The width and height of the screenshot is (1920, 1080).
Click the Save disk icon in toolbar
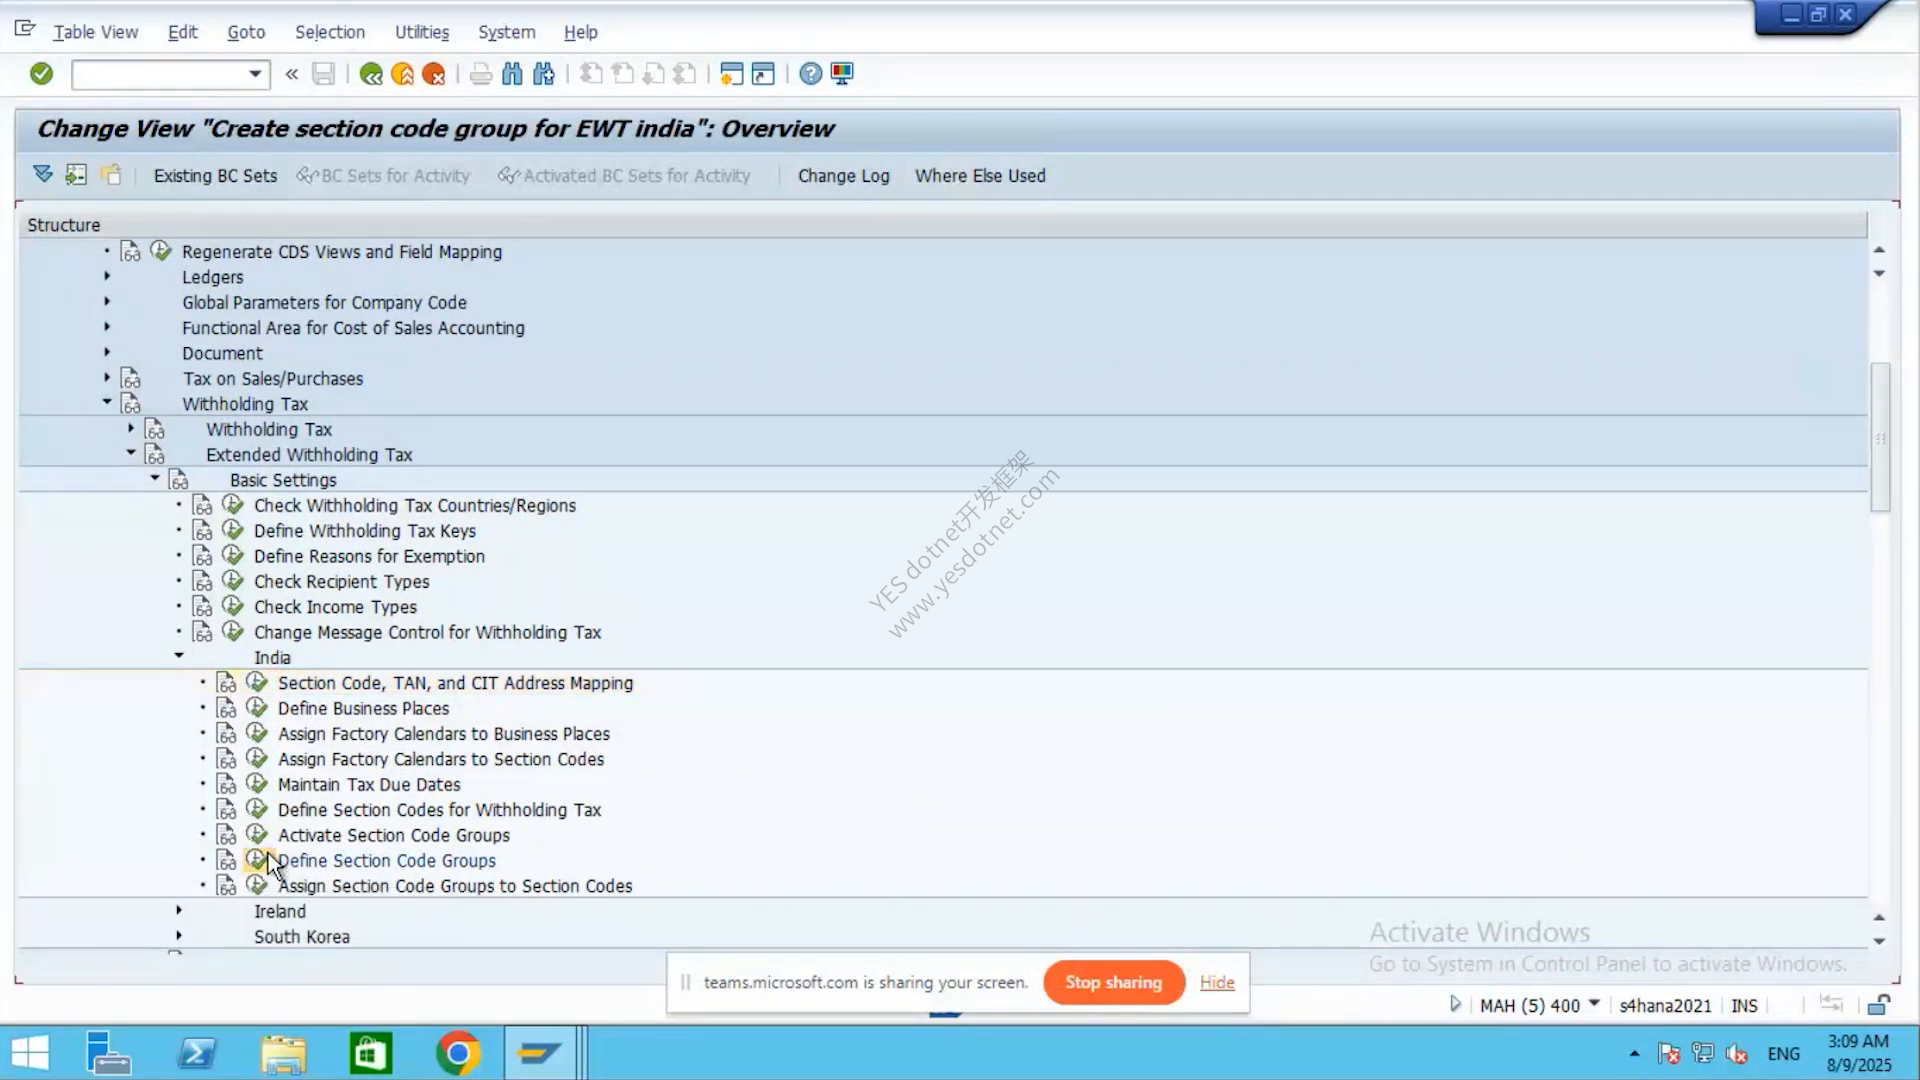pos(323,74)
